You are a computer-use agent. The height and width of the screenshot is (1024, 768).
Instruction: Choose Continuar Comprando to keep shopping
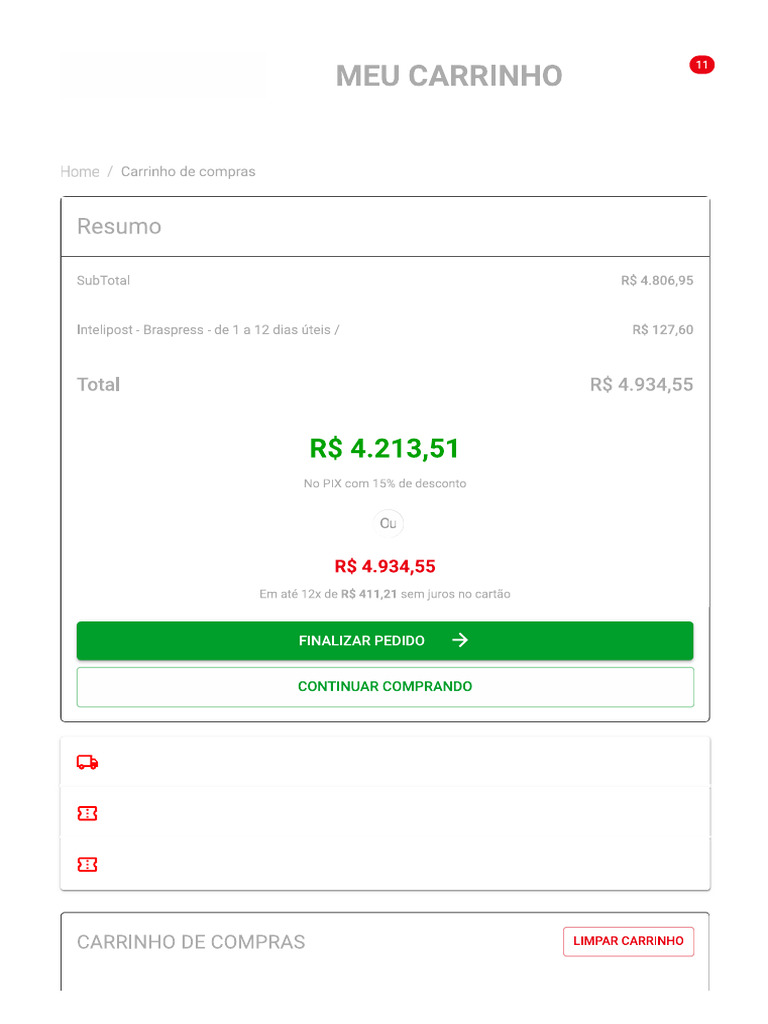tap(385, 687)
